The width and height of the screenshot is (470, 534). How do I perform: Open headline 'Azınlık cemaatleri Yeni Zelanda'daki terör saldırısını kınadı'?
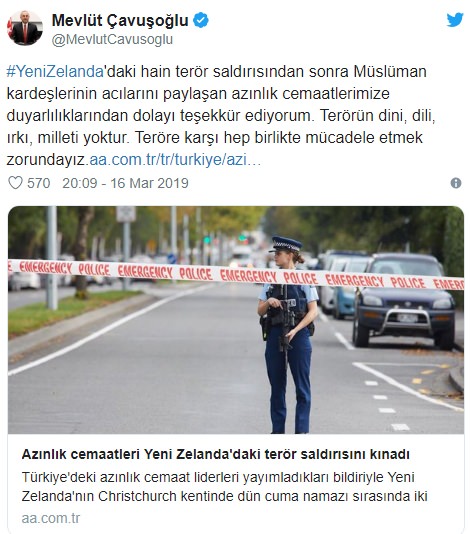click(x=216, y=454)
